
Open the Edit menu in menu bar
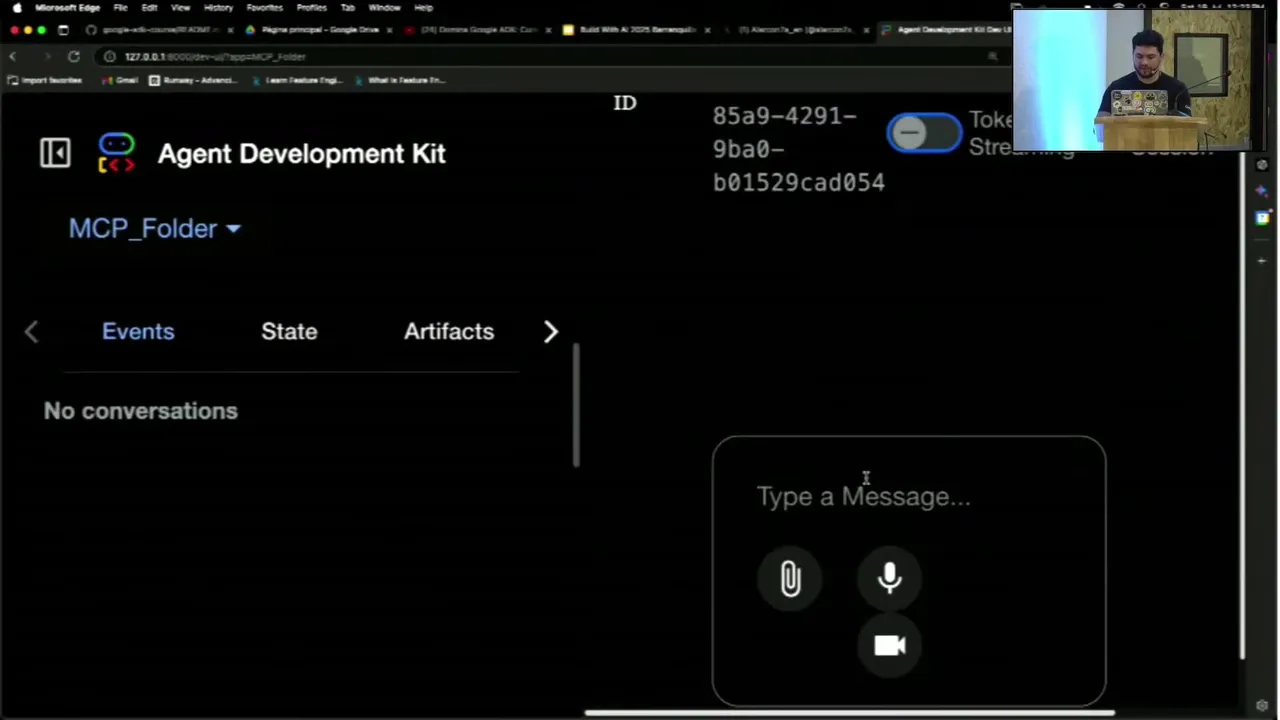point(149,7)
